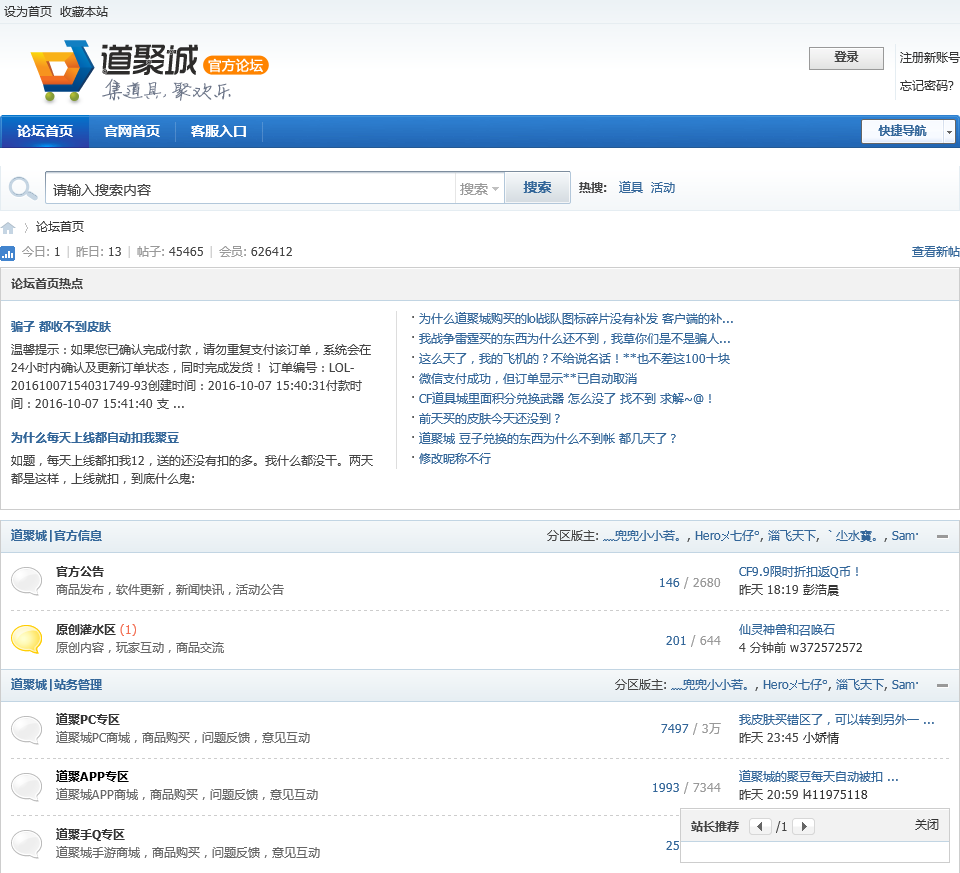Screen dimensions: 960x873
Task: Open 为什么每天上线都自动扣我聚豆 post
Action: (x=95, y=438)
